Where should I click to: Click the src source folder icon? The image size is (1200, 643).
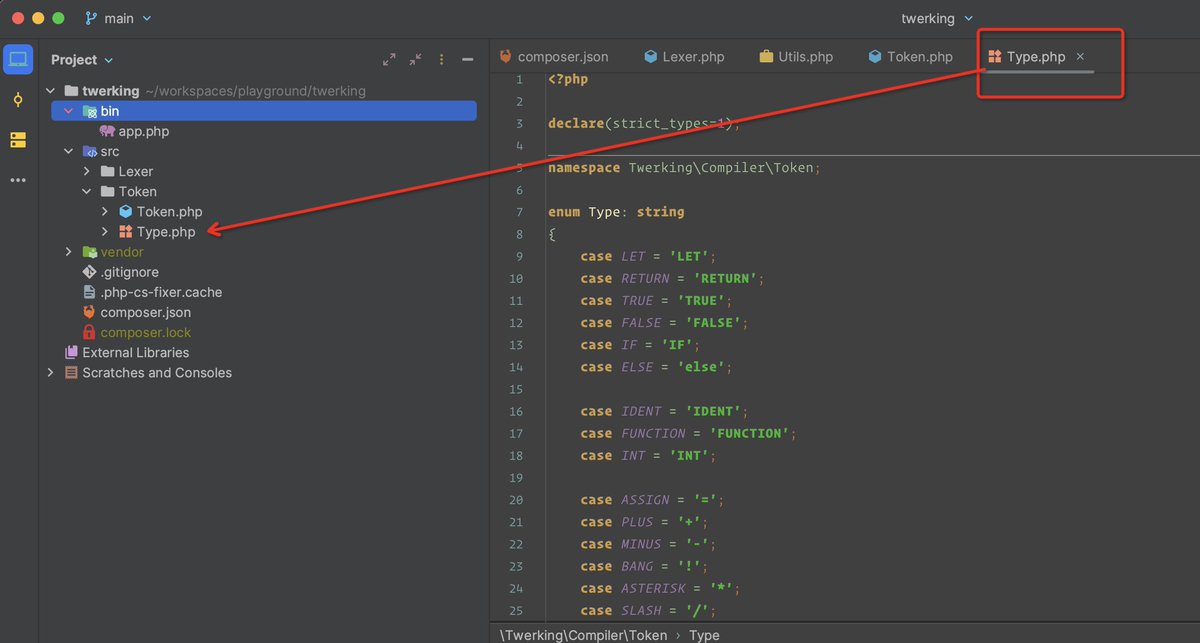(x=90, y=151)
